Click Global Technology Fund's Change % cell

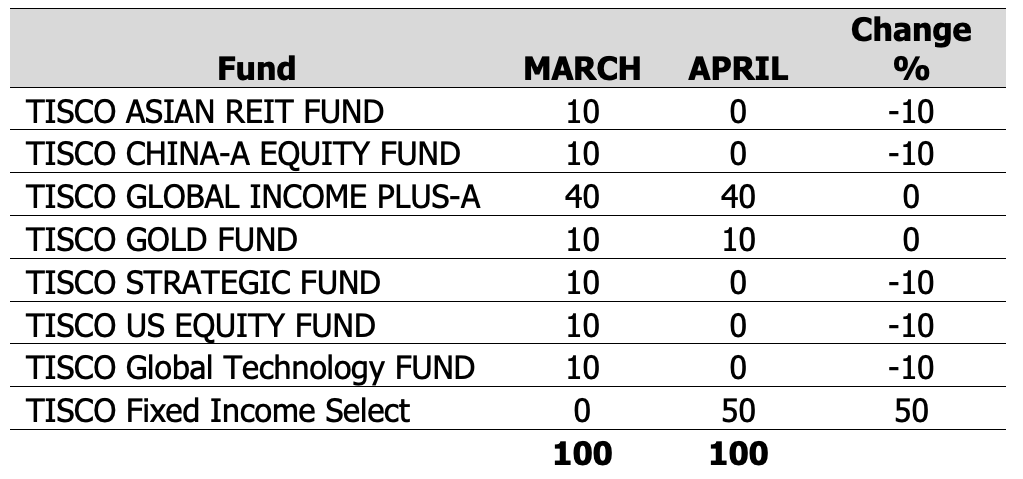pos(910,368)
